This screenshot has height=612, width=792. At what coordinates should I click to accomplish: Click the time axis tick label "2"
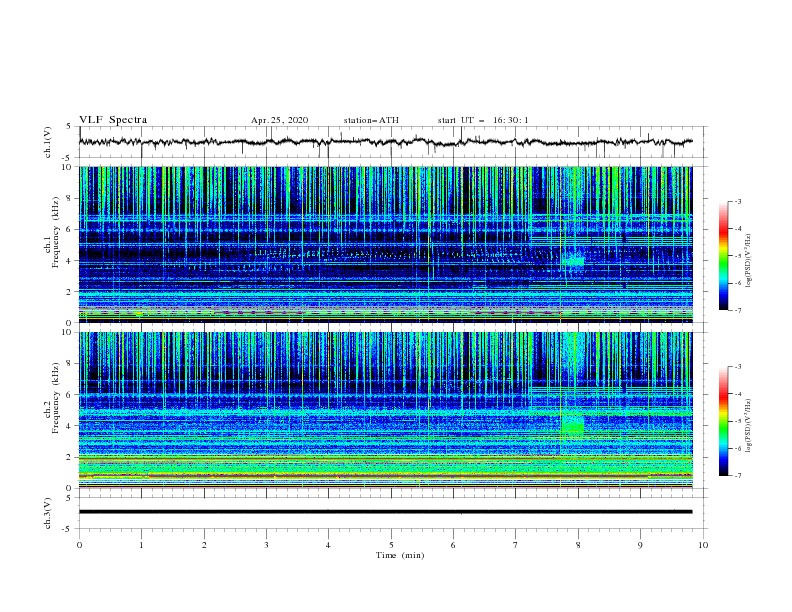(204, 545)
